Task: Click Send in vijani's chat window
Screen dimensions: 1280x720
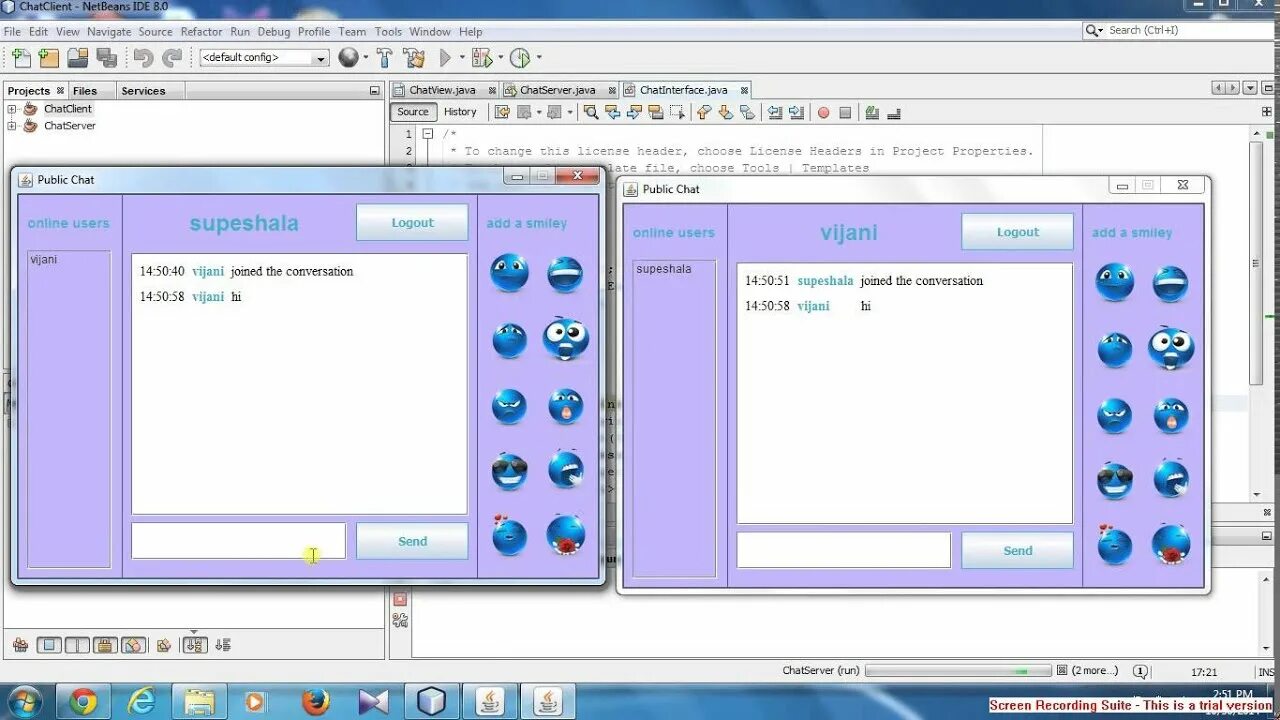Action: pyautogui.click(x=1017, y=550)
